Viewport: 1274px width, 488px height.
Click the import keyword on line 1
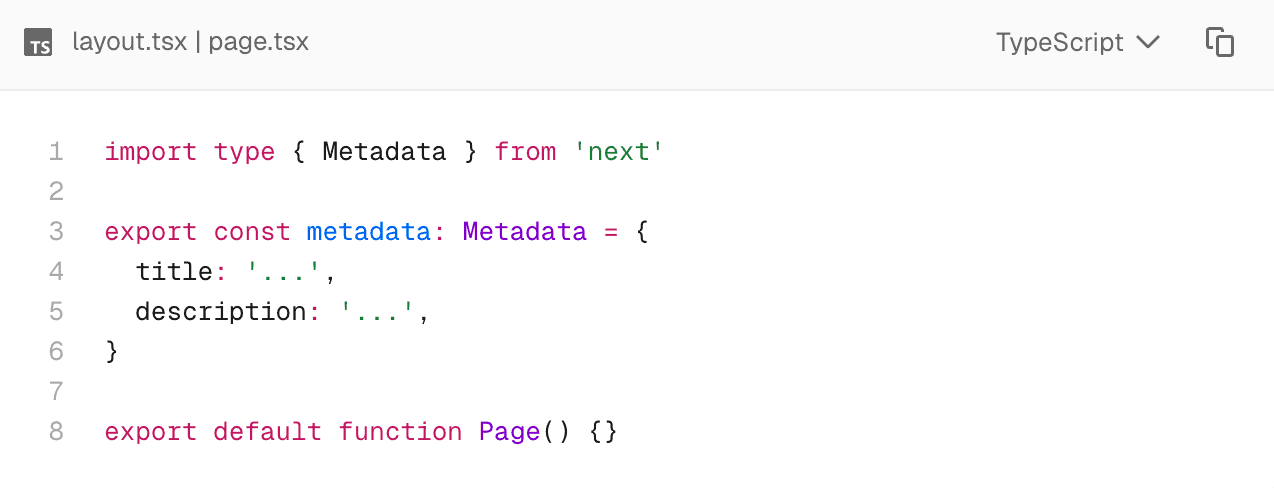150,152
